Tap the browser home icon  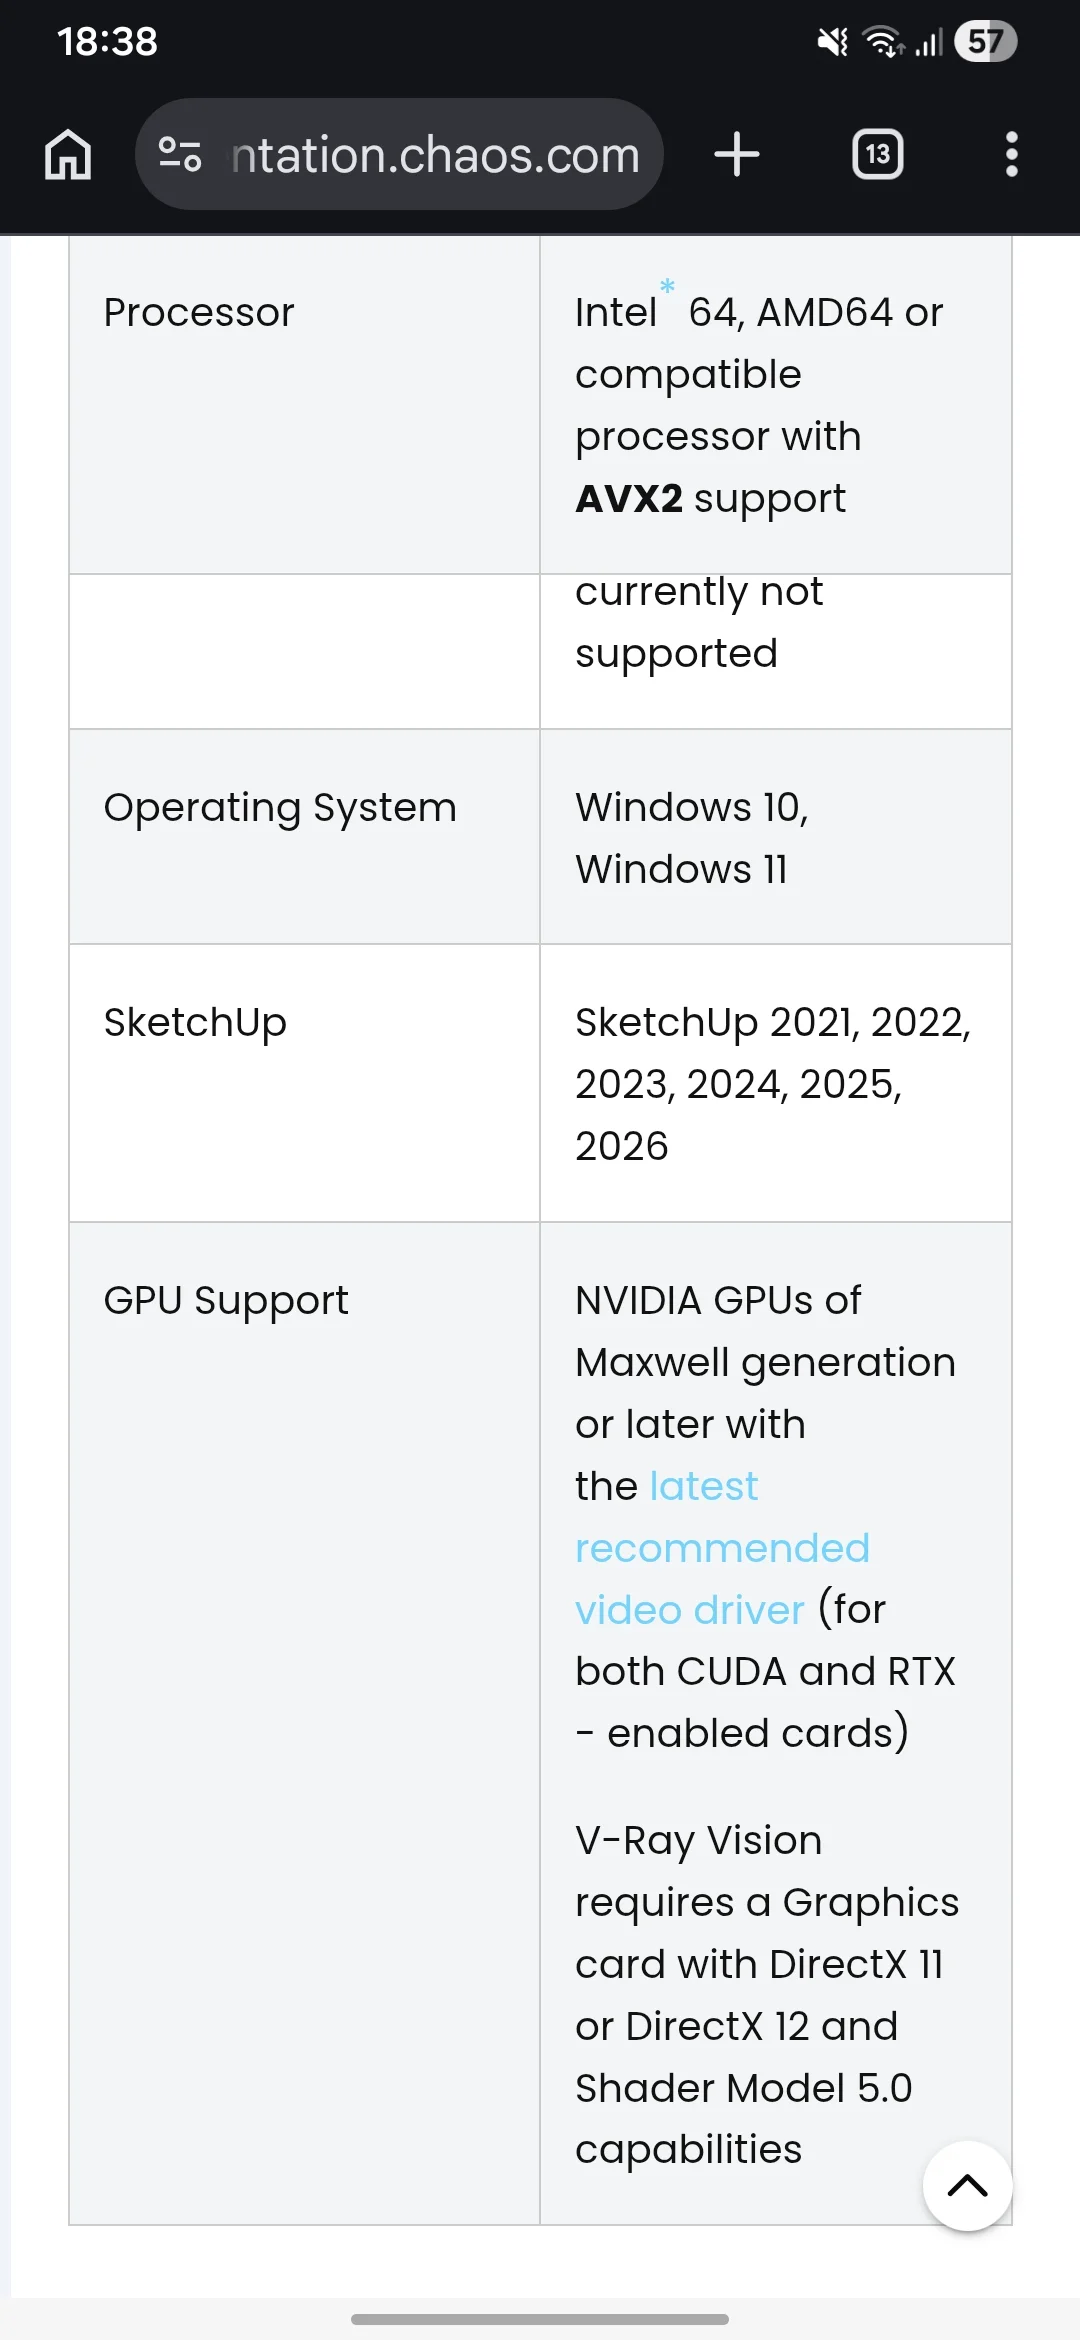(68, 155)
